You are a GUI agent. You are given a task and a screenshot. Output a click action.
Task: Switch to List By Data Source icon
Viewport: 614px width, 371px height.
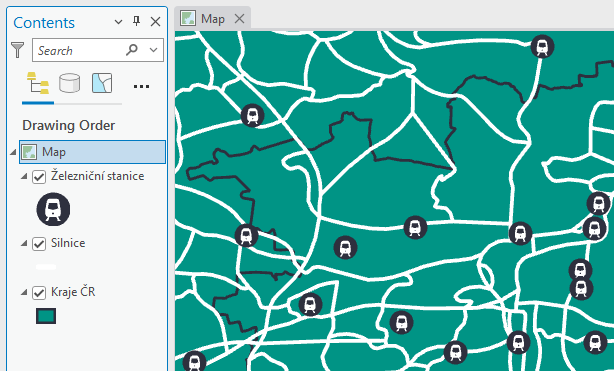click(x=69, y=83)
